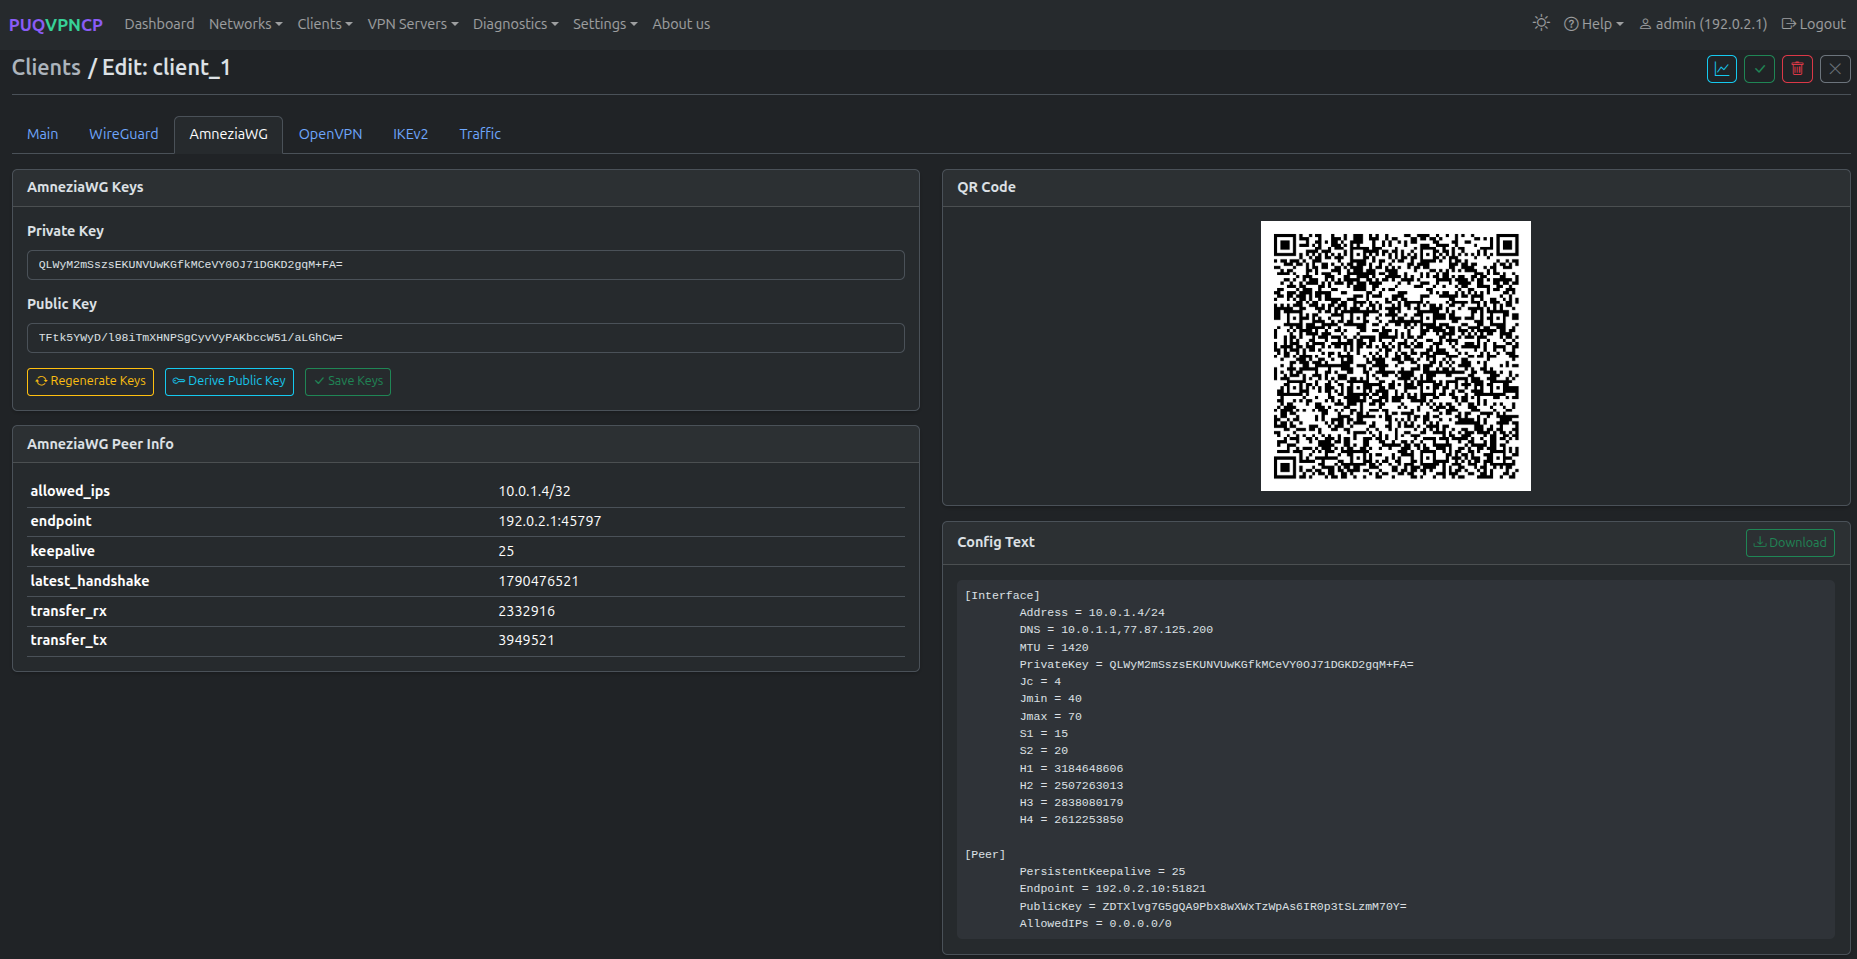Click the PUQVPNCP logo
This screenshot has width=1857, height=959.
click(x=56, y=24)
